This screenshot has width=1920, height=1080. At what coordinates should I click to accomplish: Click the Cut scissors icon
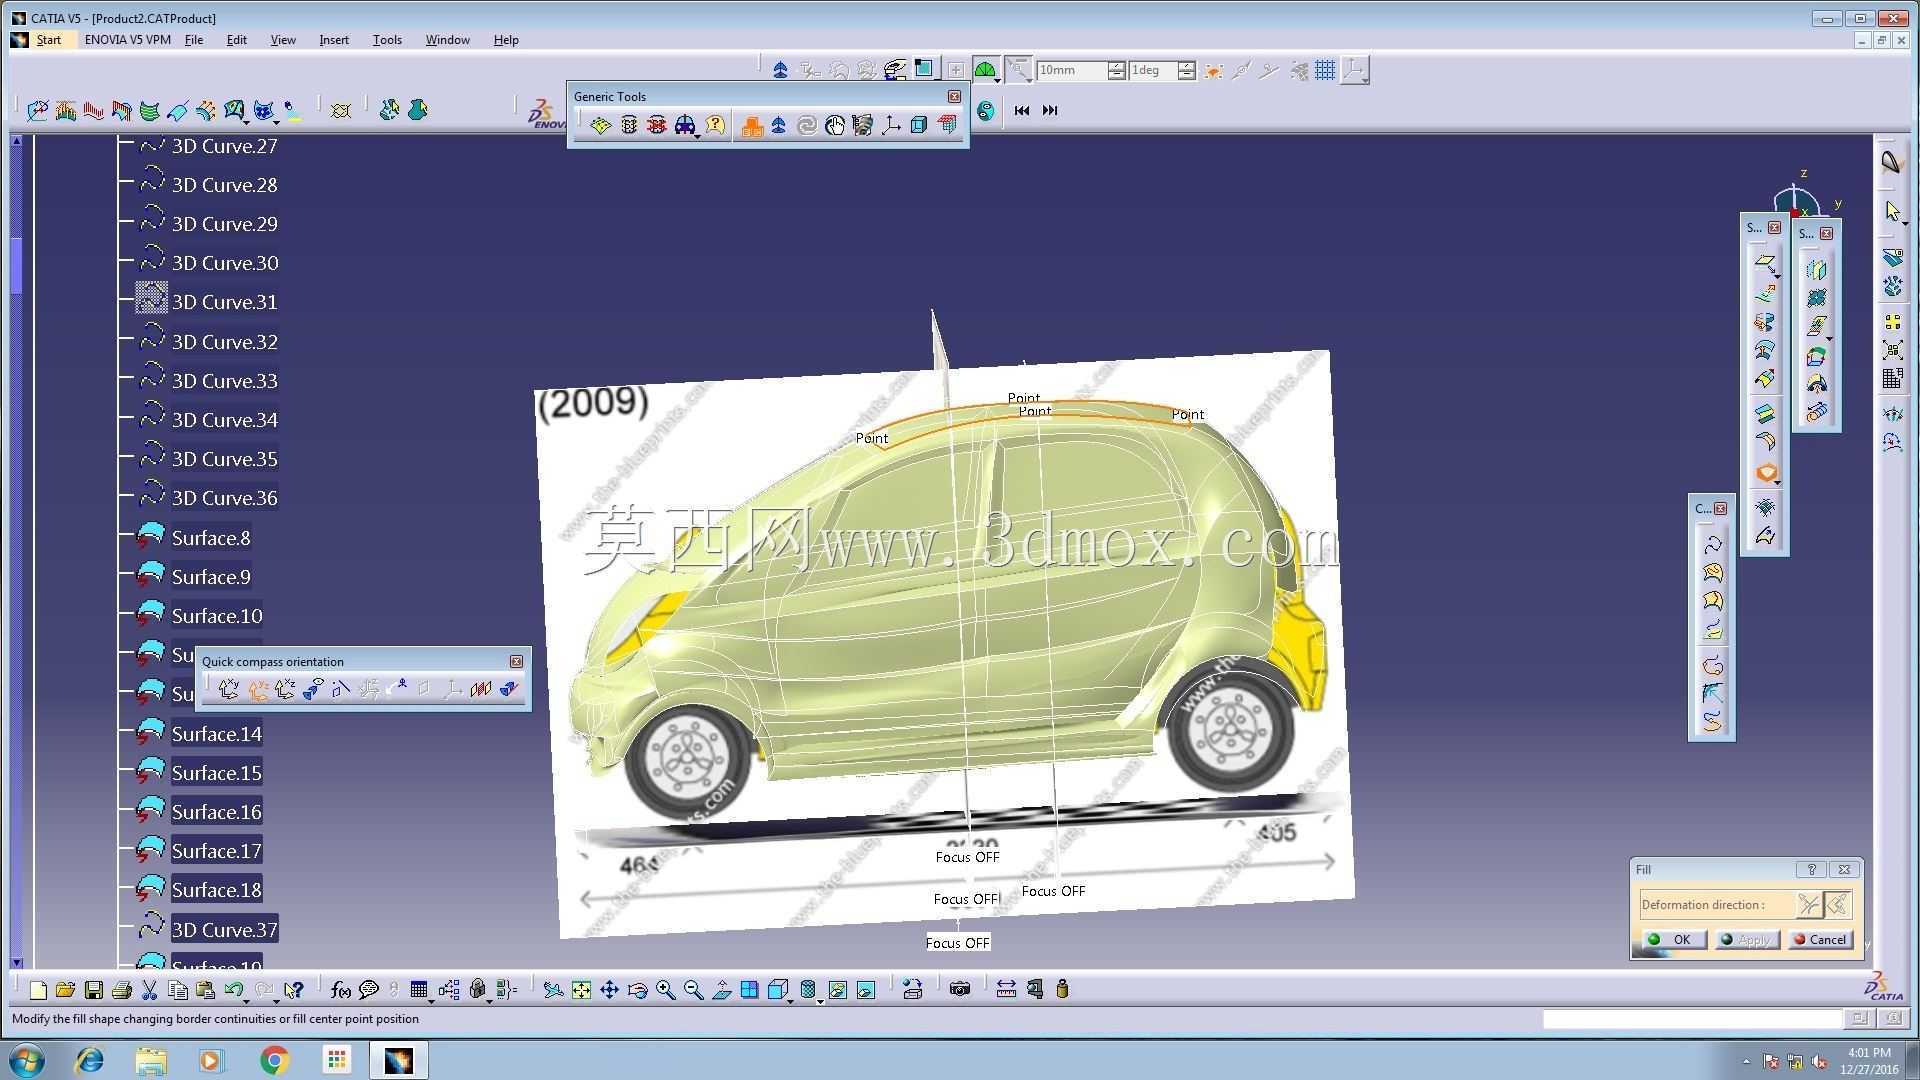coord(149,990)
